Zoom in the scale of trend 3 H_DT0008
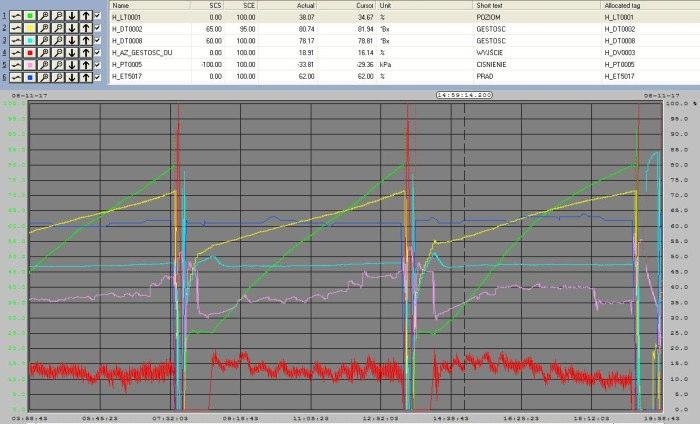This screenshot has height=424, width=700. [44, 41]
